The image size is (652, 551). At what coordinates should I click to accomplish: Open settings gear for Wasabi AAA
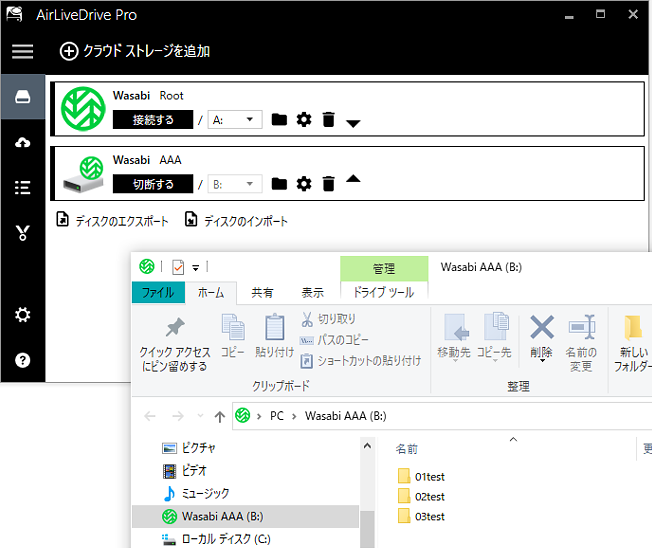coord(304,184)
